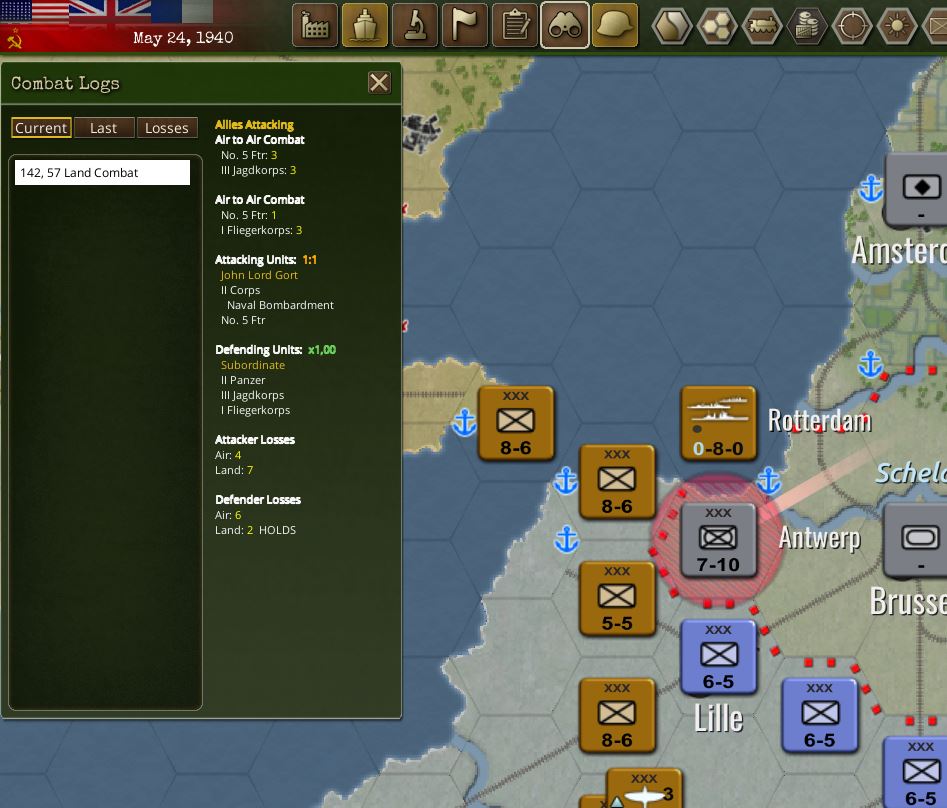This screenshot has height=808, width=947.
Task: Click the date 'May 24, 1940'
Action: pos(183,38)
